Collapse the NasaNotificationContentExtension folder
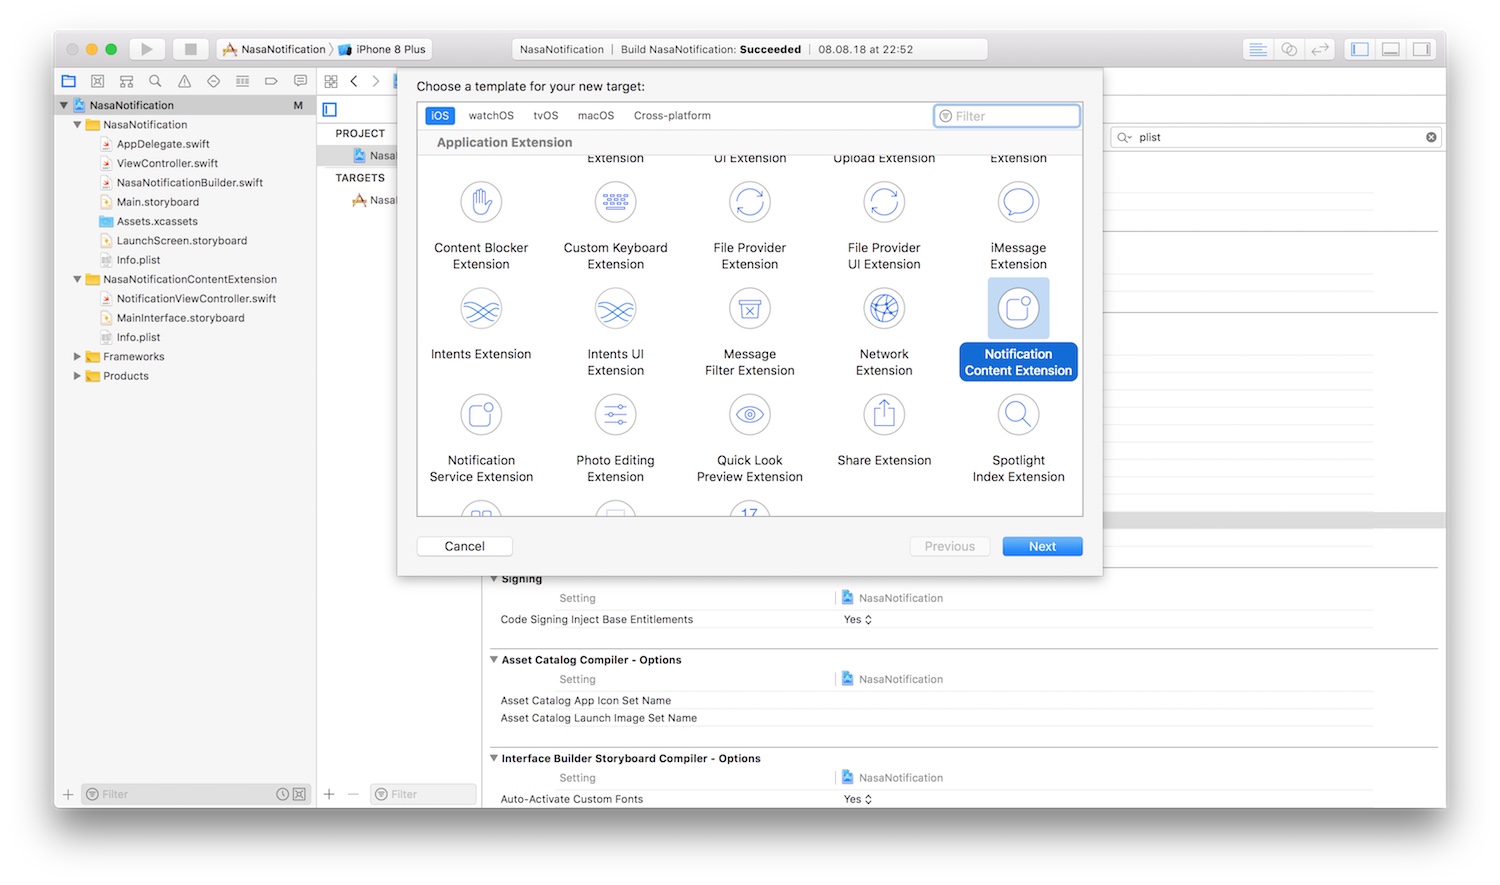The image size is (1500, 885). pos(77,279)
